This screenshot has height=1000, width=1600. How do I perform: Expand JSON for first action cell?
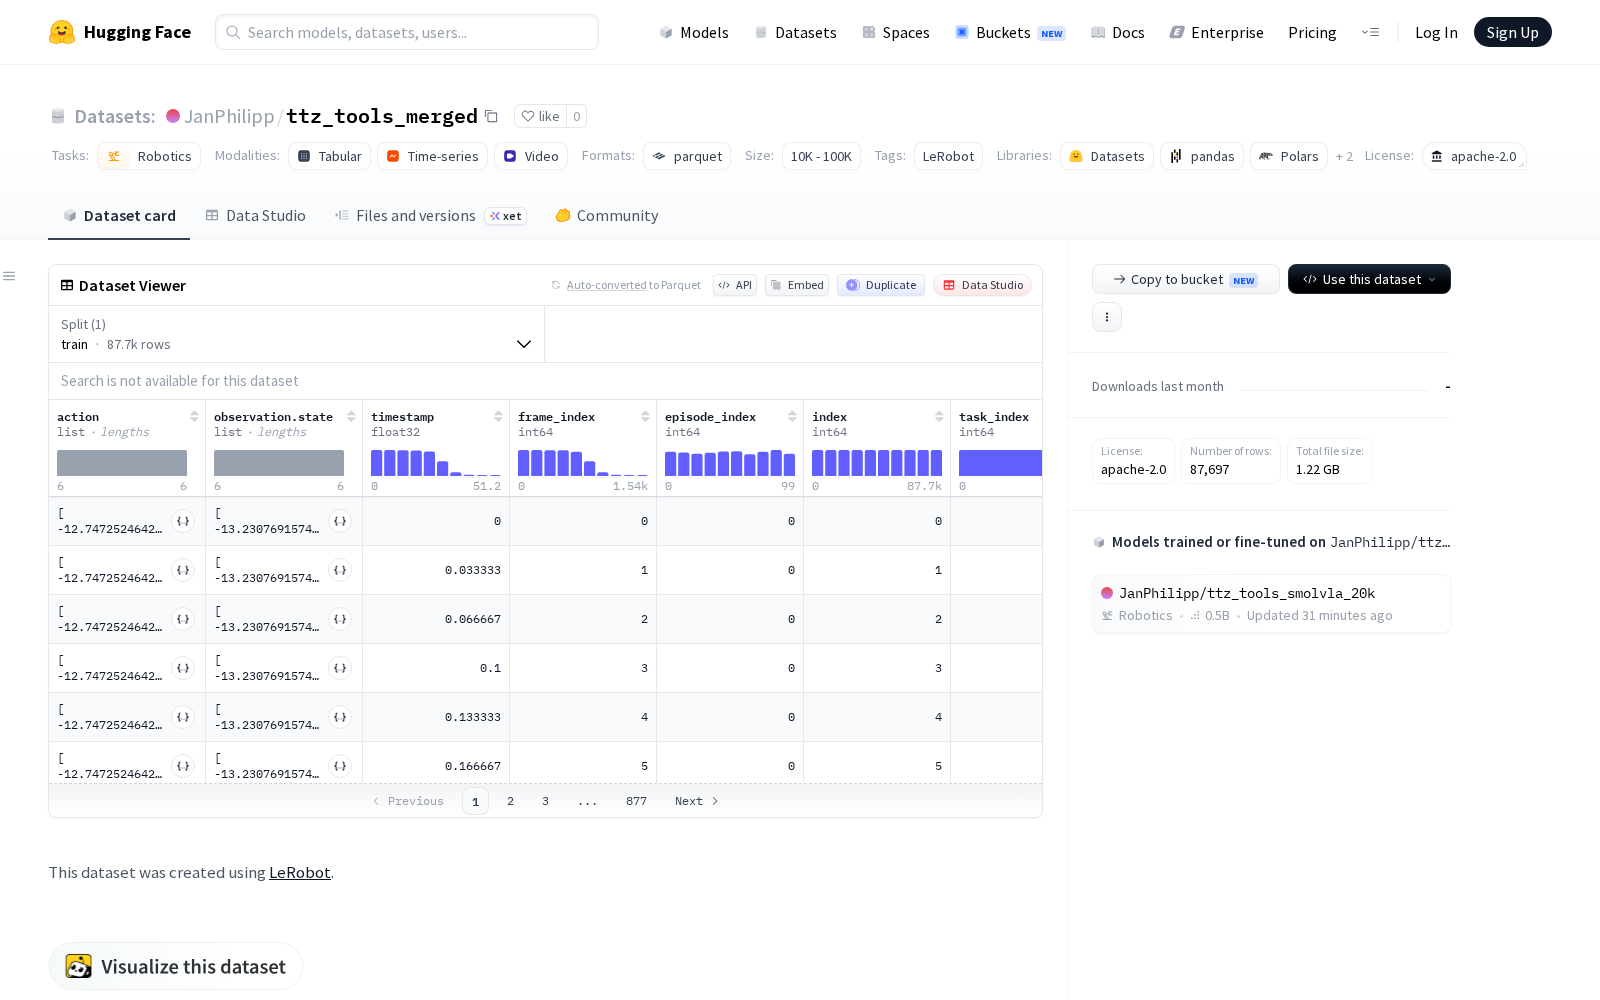183,521
